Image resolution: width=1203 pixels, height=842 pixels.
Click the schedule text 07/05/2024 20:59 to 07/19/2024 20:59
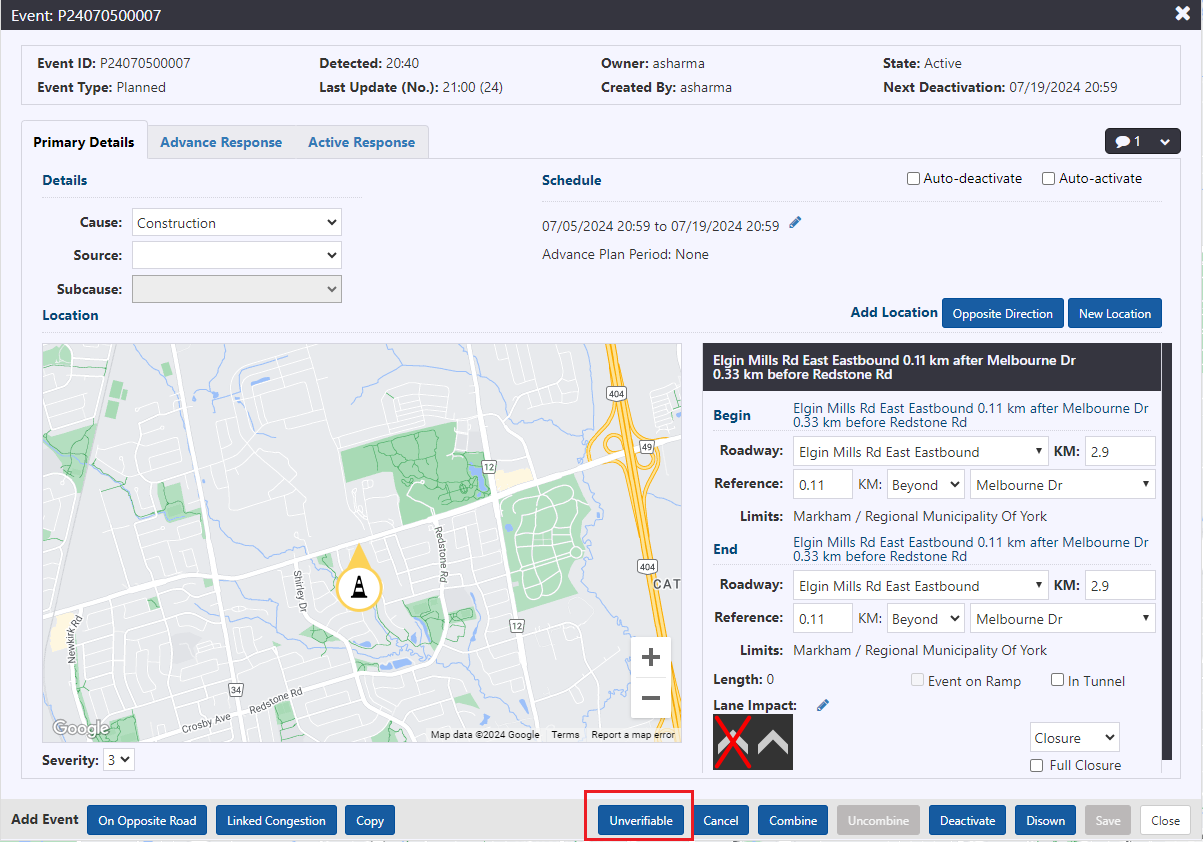pos(660,226)
